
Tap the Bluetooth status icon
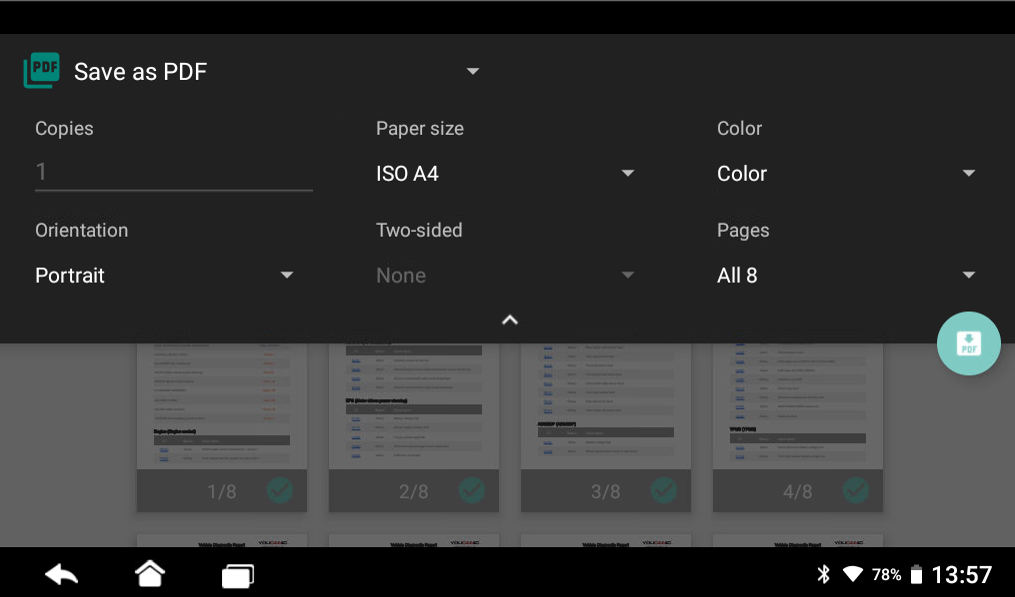[823, 574]
